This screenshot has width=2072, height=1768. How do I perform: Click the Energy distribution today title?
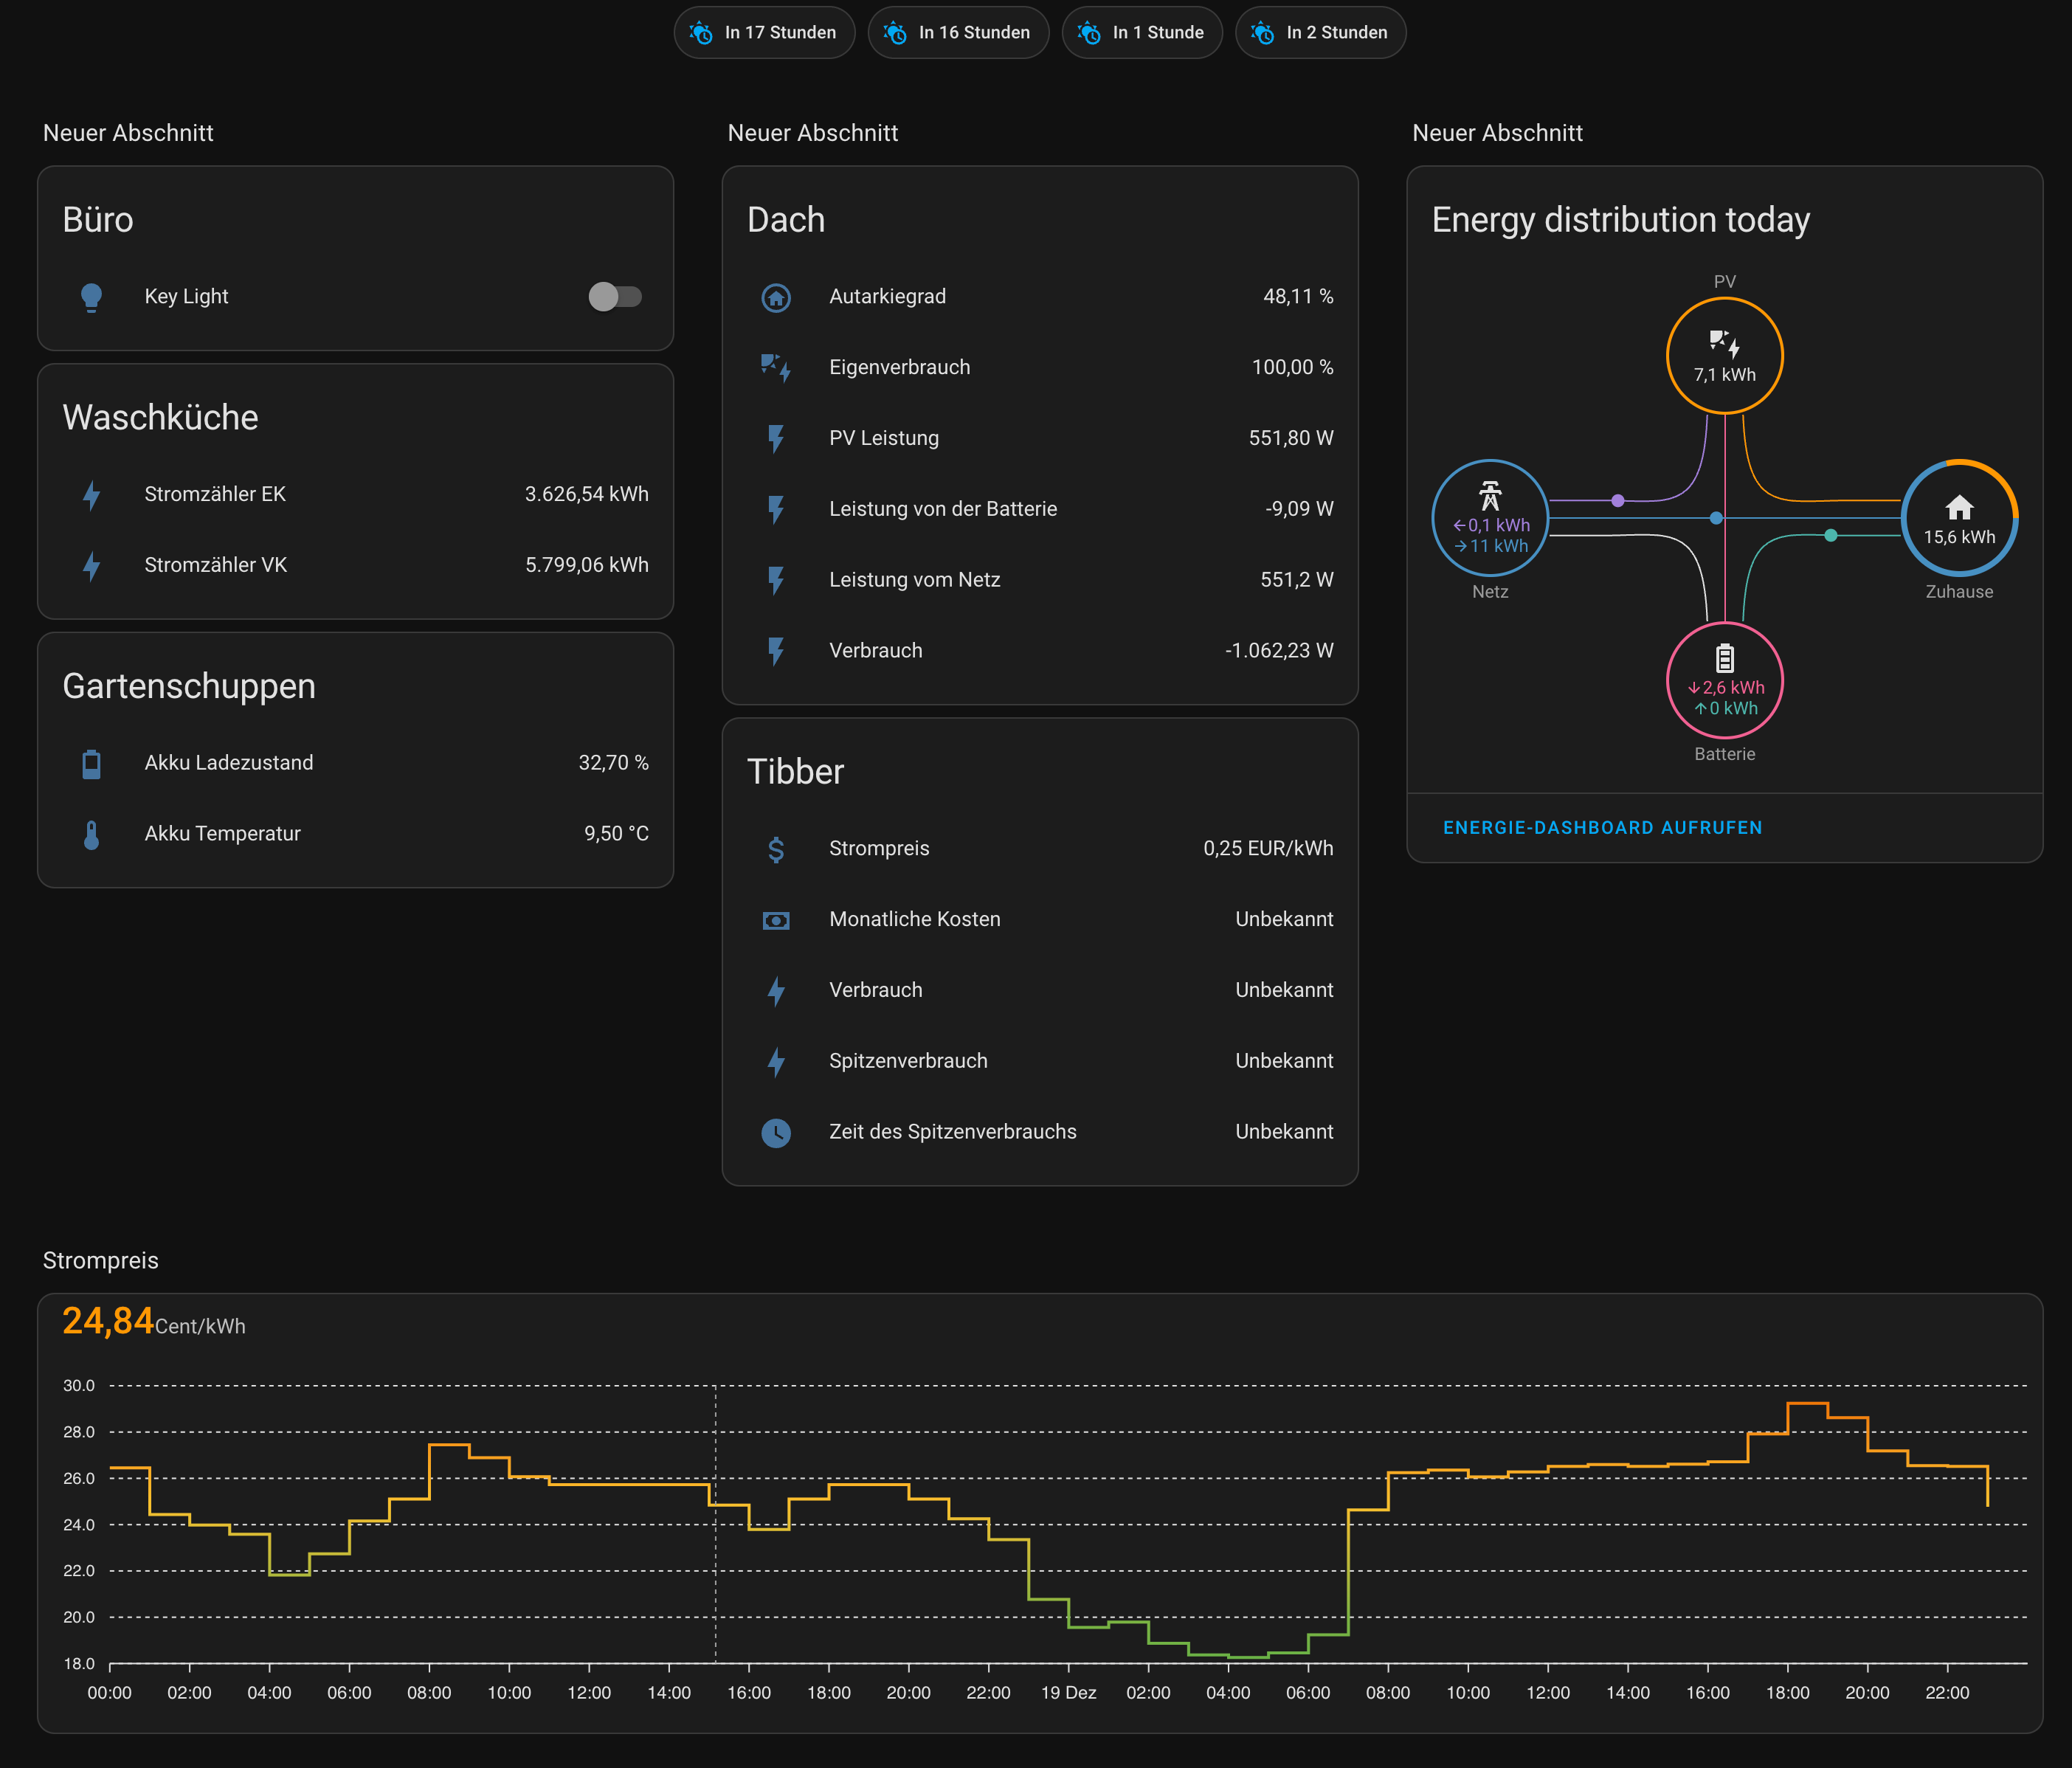click(x=1621, y=220)
